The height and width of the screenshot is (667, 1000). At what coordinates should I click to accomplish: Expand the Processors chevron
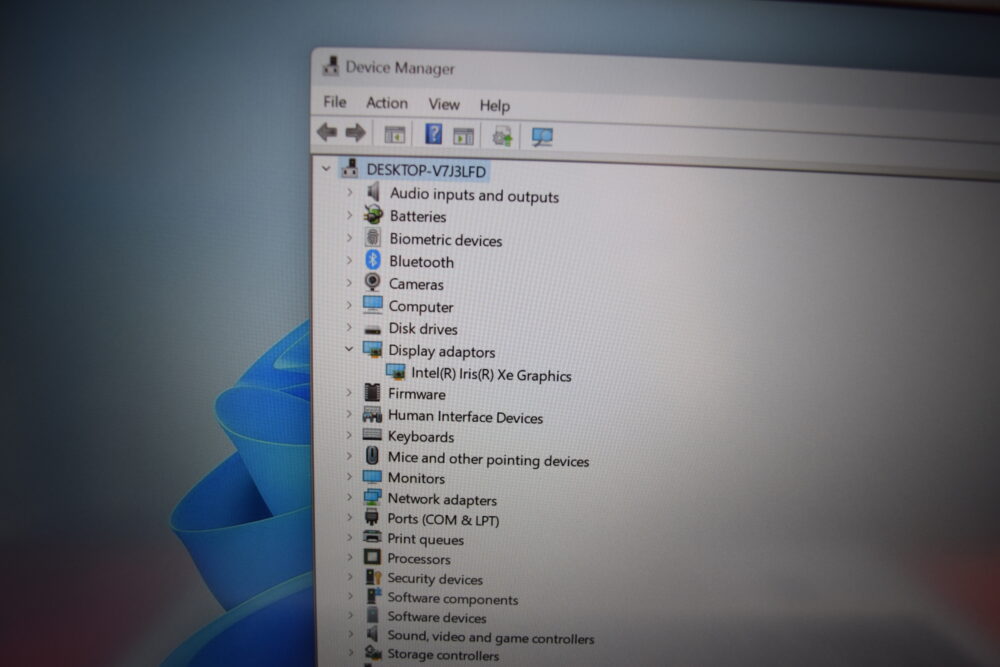(x=349, y=557)
